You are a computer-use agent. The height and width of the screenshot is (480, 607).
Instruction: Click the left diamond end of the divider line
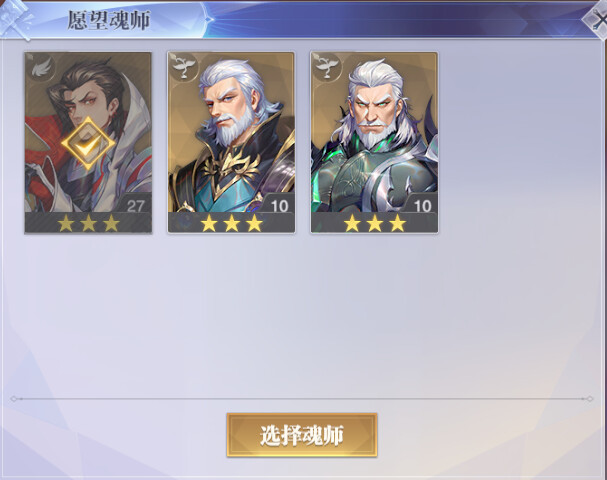point(14,399)
